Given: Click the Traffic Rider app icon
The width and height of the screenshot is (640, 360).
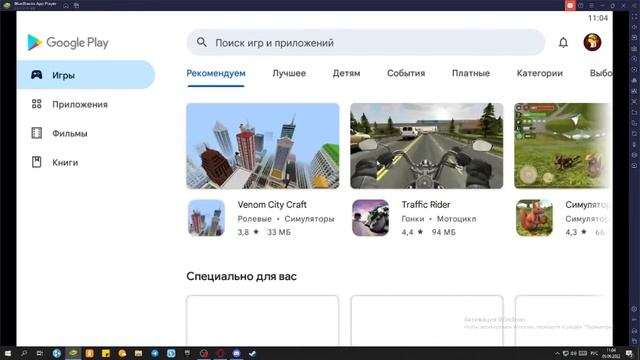Looking at the screenshot, I should (371, 218).
